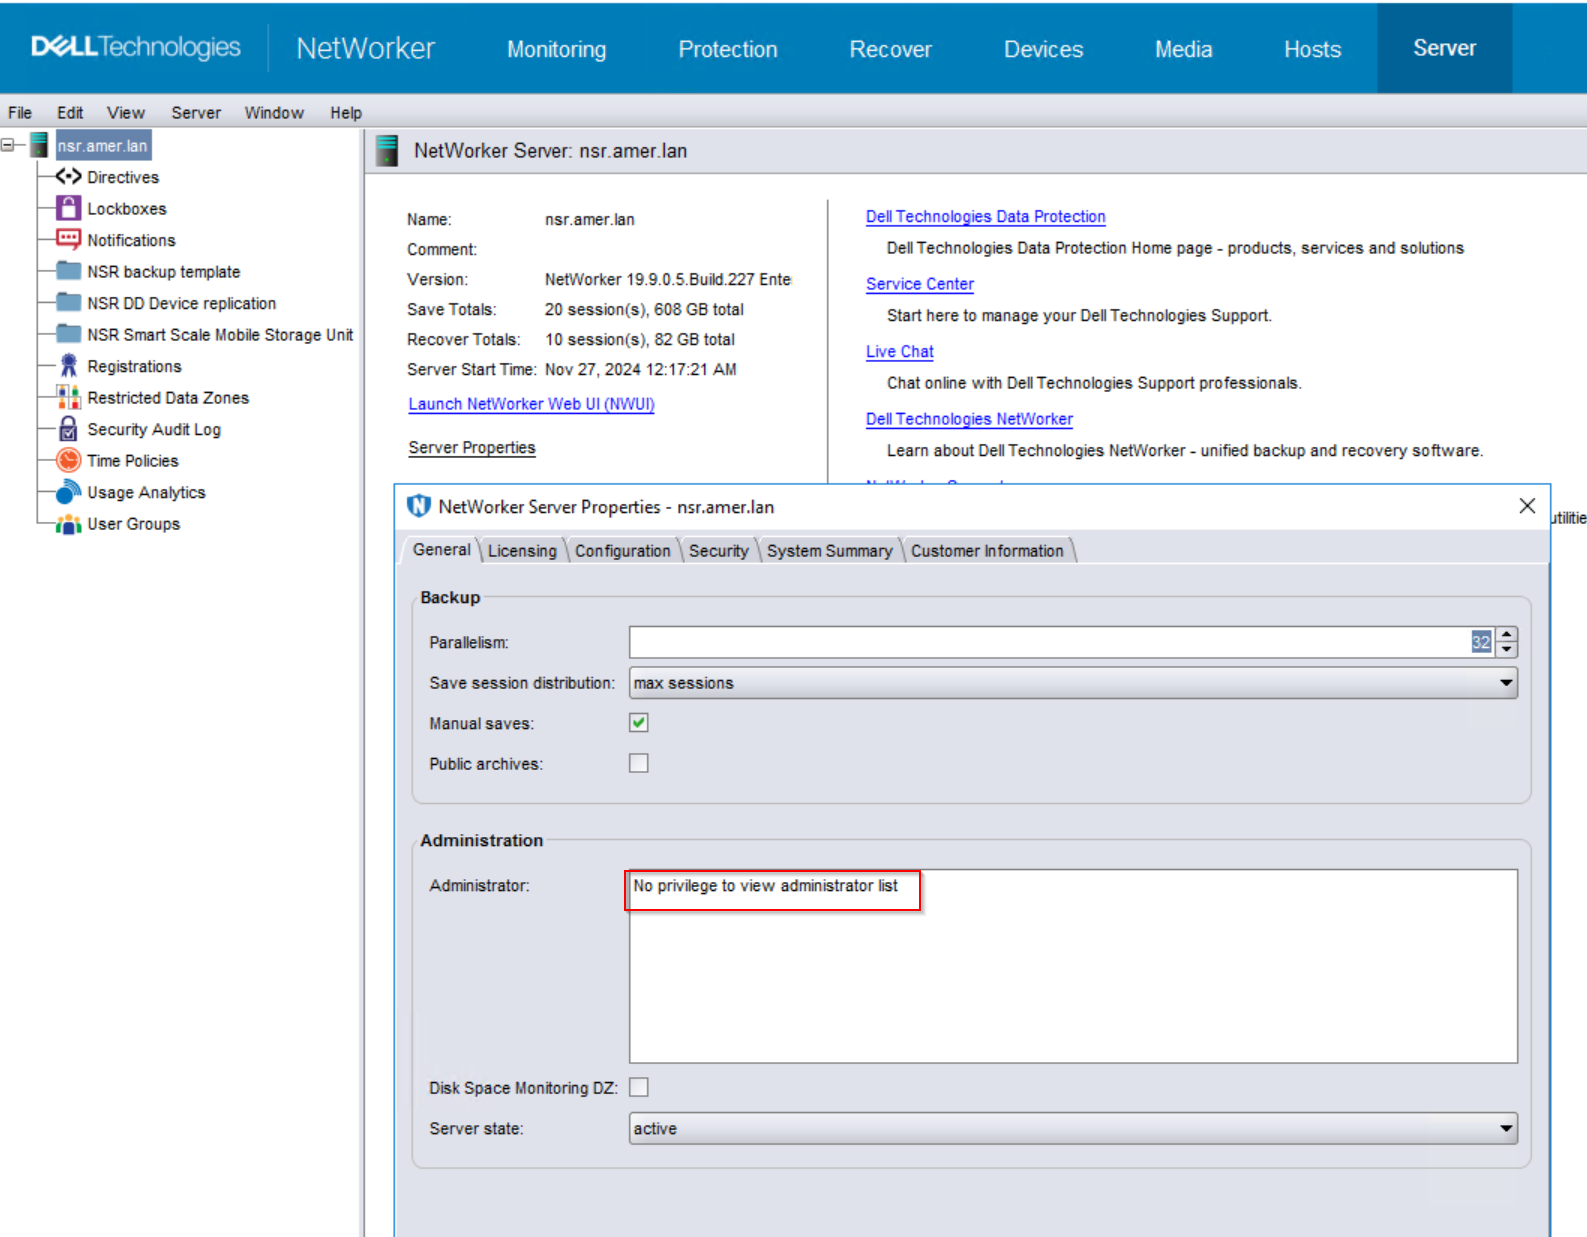Open the Security Audit Log icon
Image resolution: width=1587 pixels, height=1237 pixels.
pos(68,429)
